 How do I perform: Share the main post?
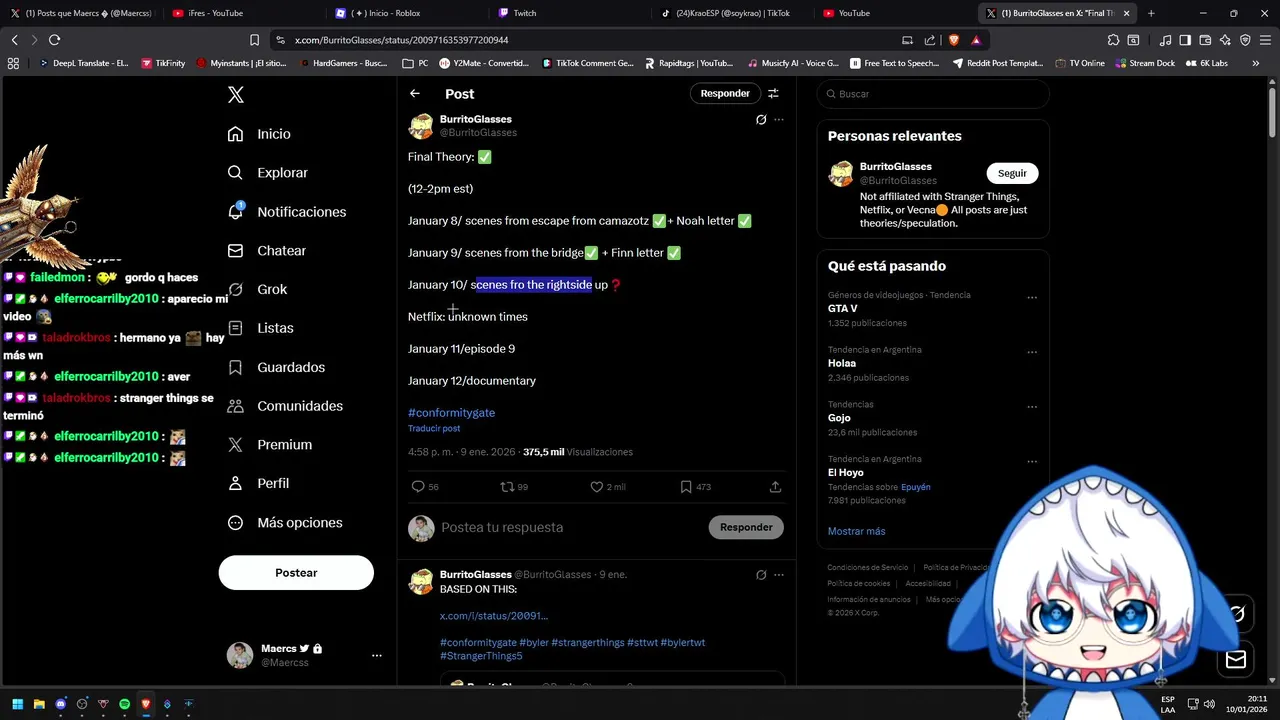click(x=775, y=487)
